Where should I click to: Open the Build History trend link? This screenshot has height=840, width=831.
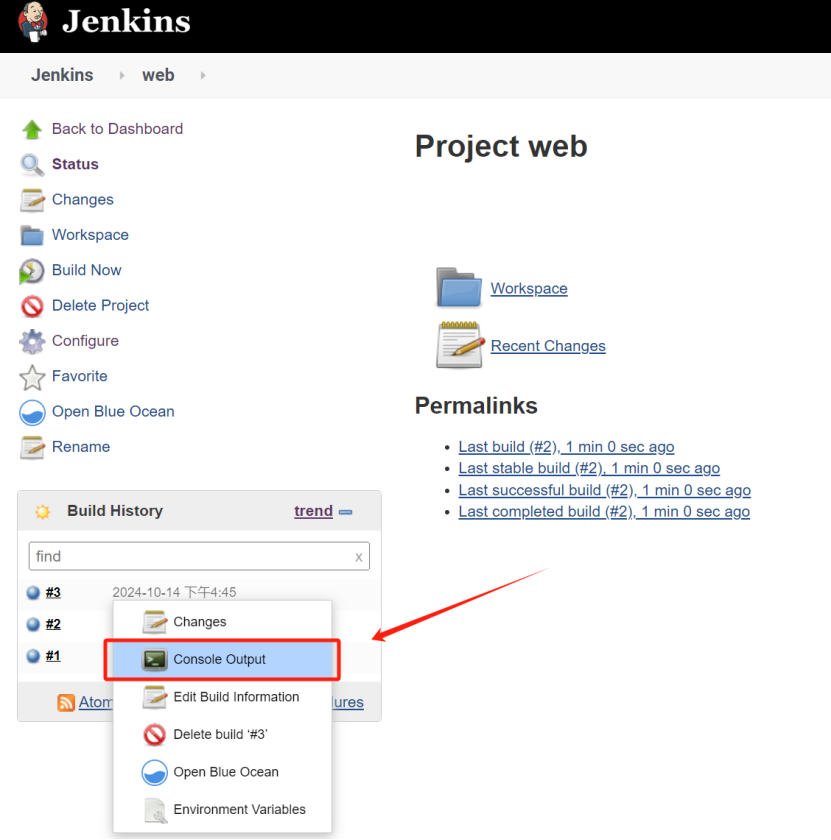[313, 511]
